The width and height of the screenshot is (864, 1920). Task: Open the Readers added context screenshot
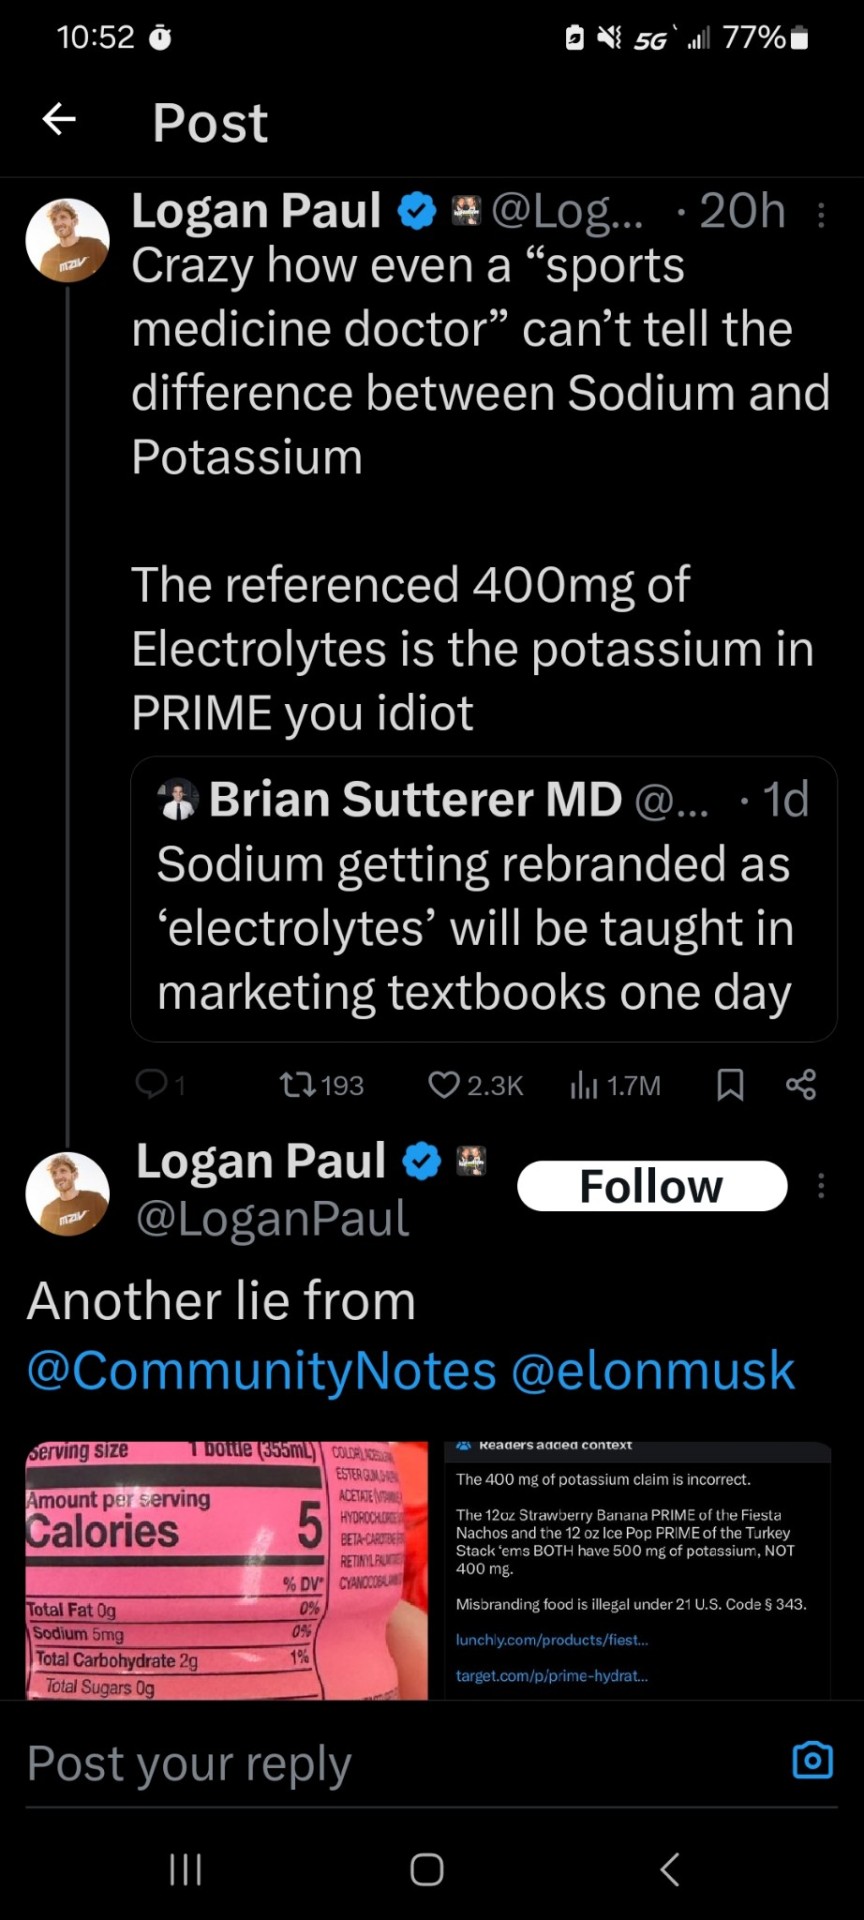coord(637,1570)
